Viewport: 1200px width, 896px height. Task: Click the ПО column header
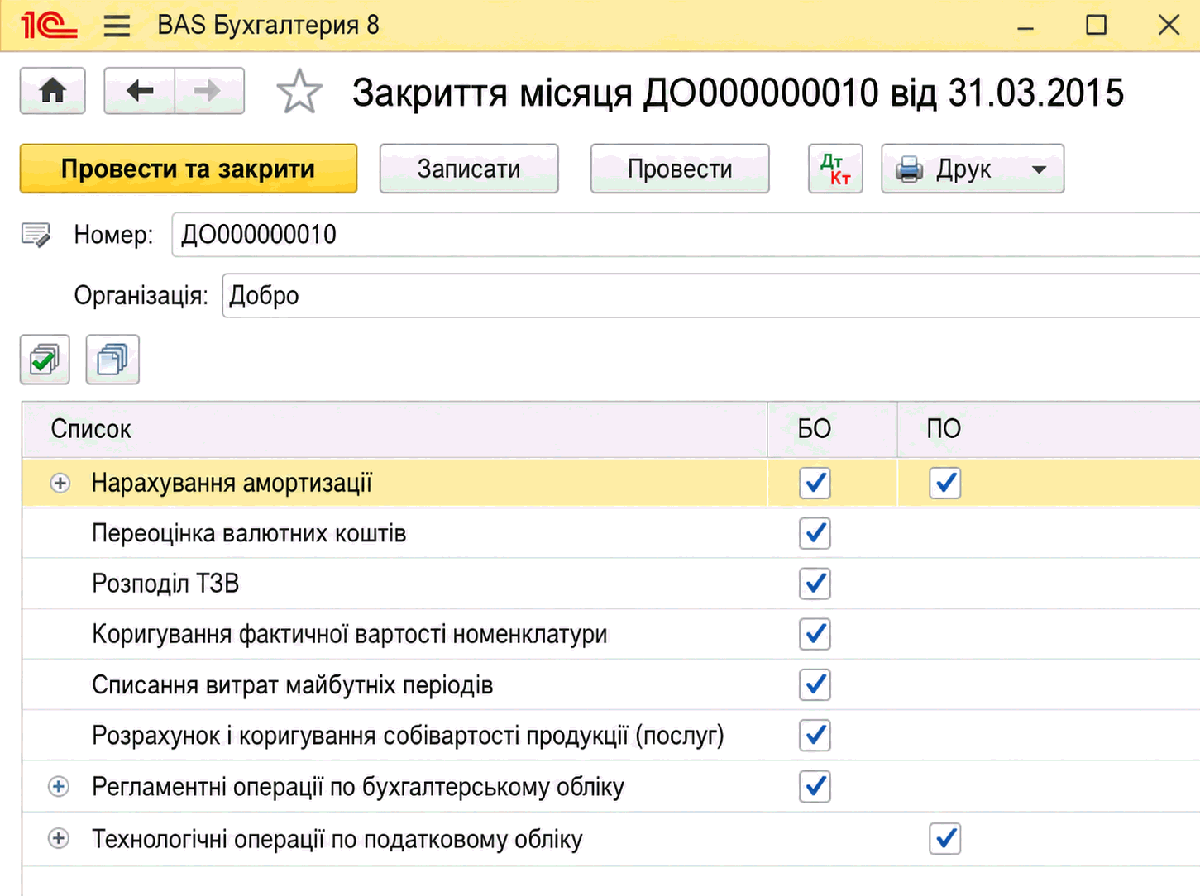point(1048,430)
